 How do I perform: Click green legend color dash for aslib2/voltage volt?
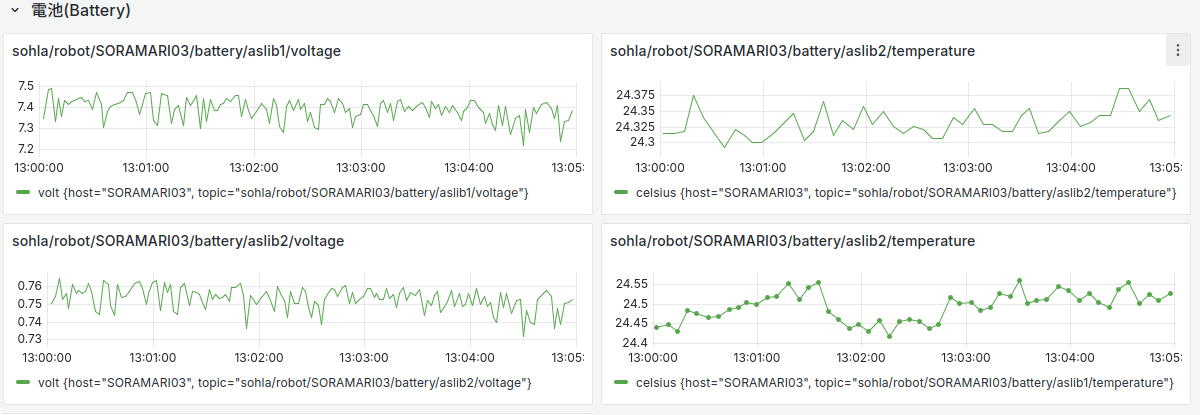tap(23, 383)
